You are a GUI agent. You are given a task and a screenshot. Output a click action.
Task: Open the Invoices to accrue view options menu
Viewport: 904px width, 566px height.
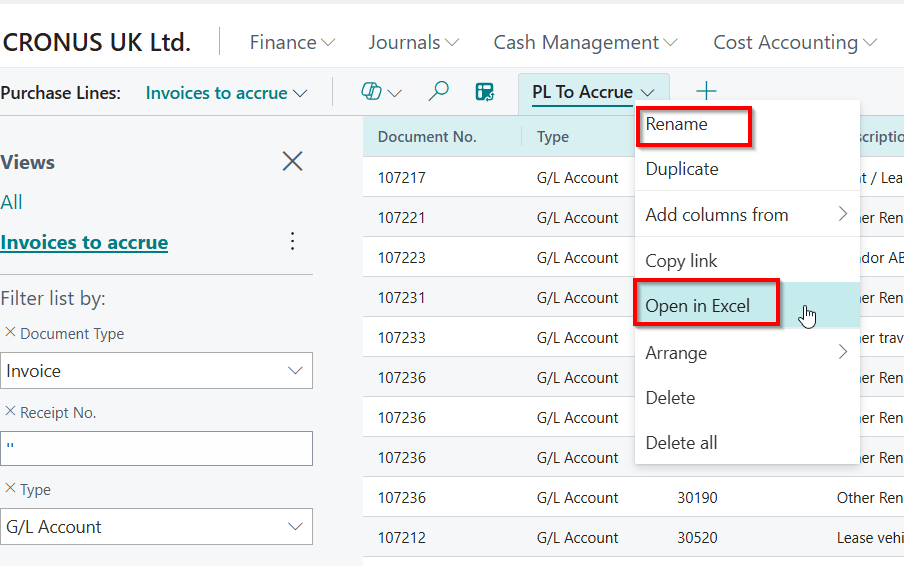click(292, 241)
